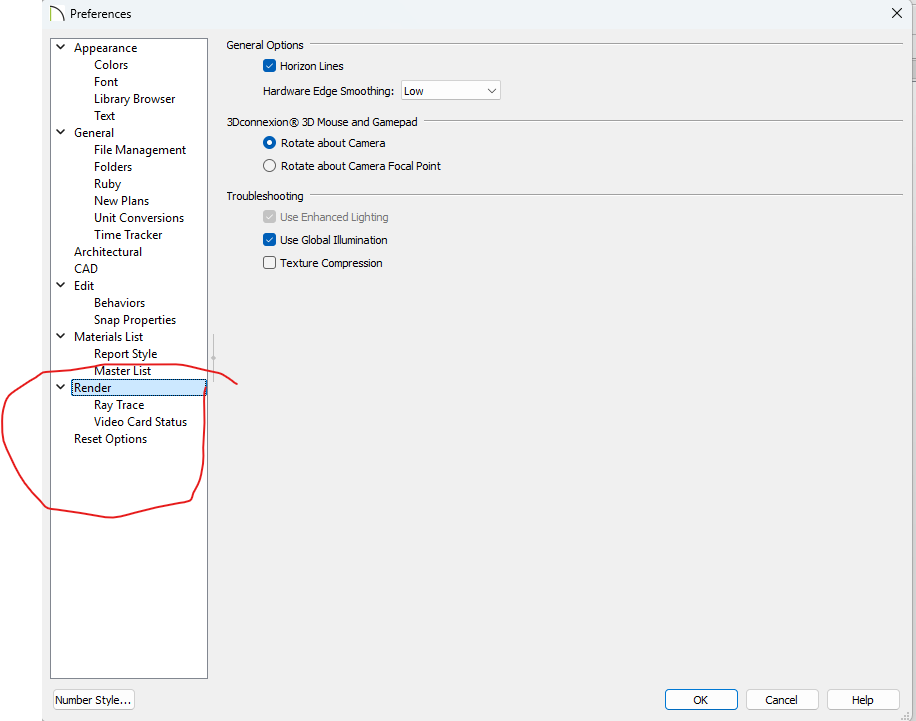Open the Colors preferences page
The height and width of the screenshot is (721, 916).
click(x=111, y=65)
